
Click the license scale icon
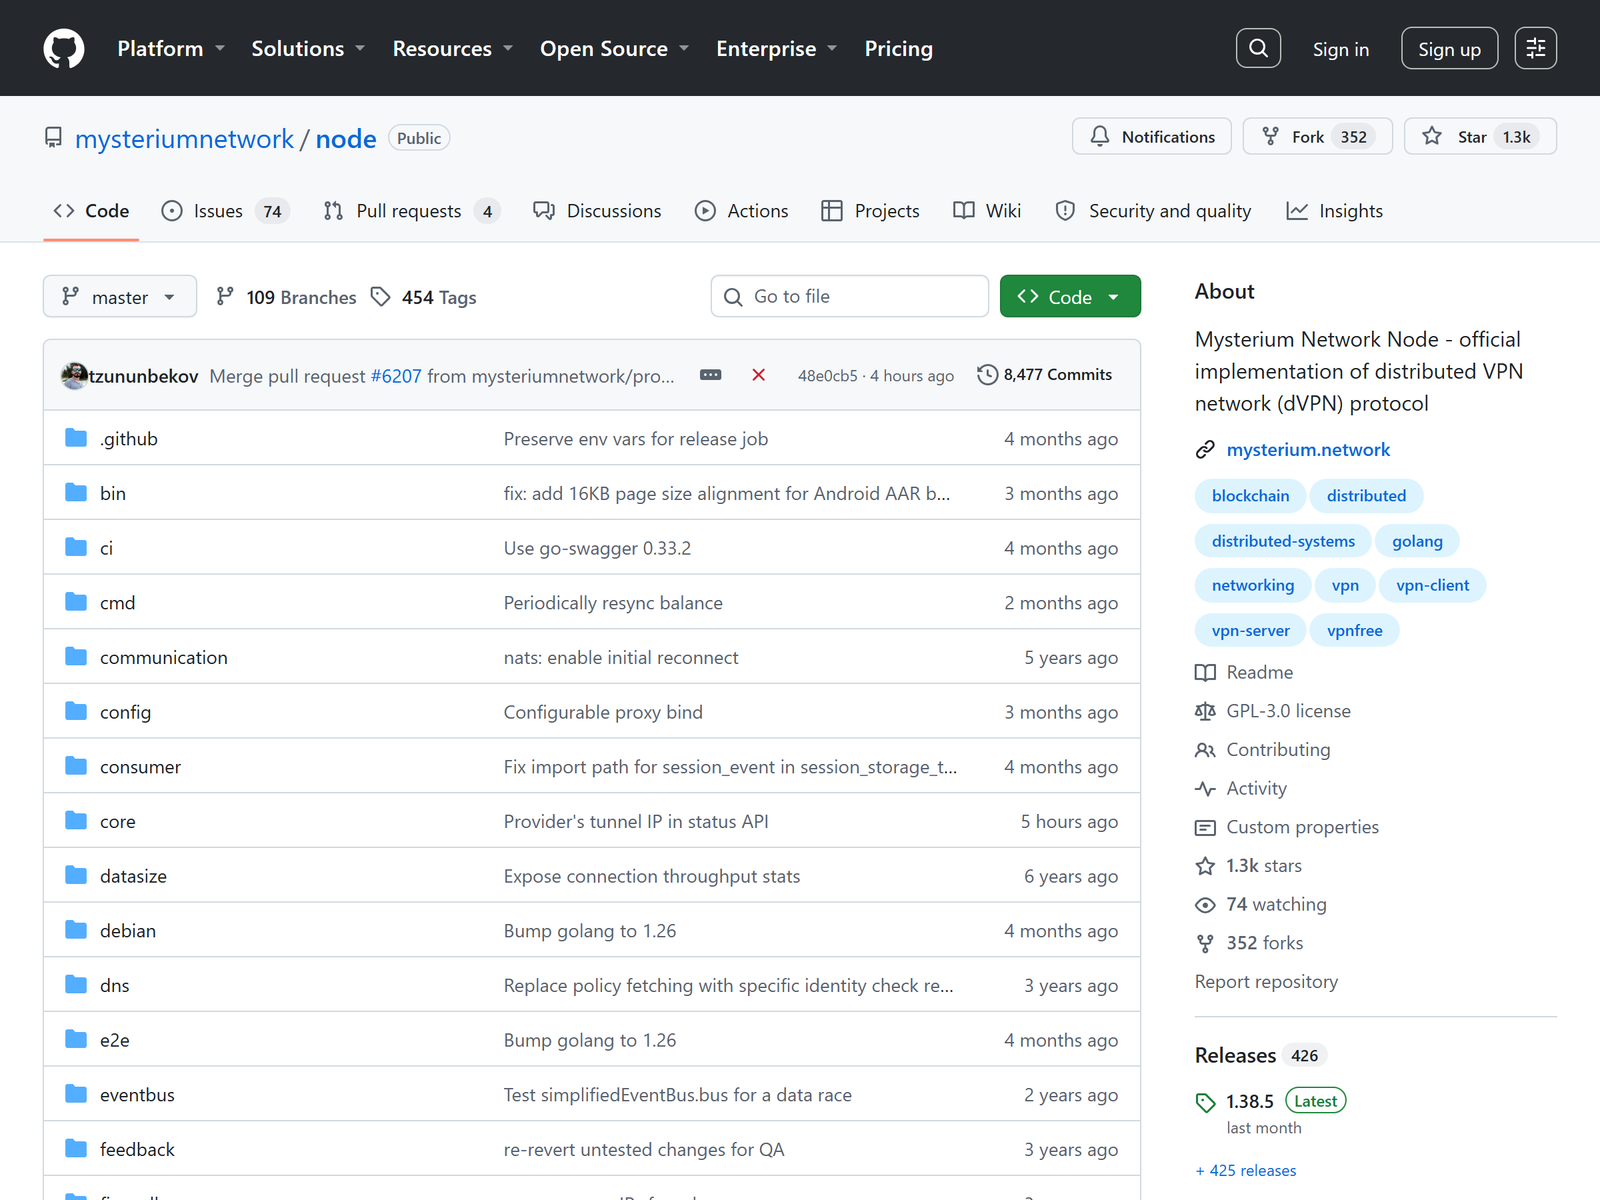click(x=1205, y=711)
